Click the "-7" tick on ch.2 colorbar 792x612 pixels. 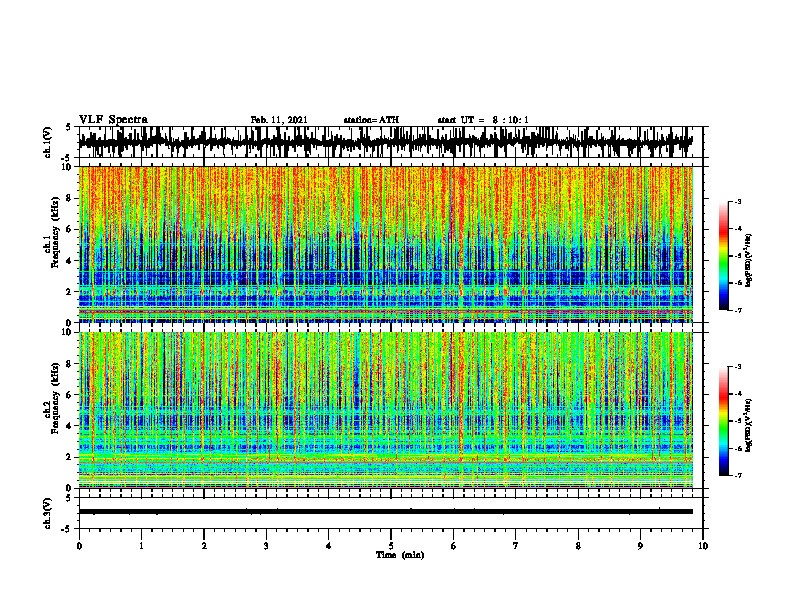click(x=738, y=475)
